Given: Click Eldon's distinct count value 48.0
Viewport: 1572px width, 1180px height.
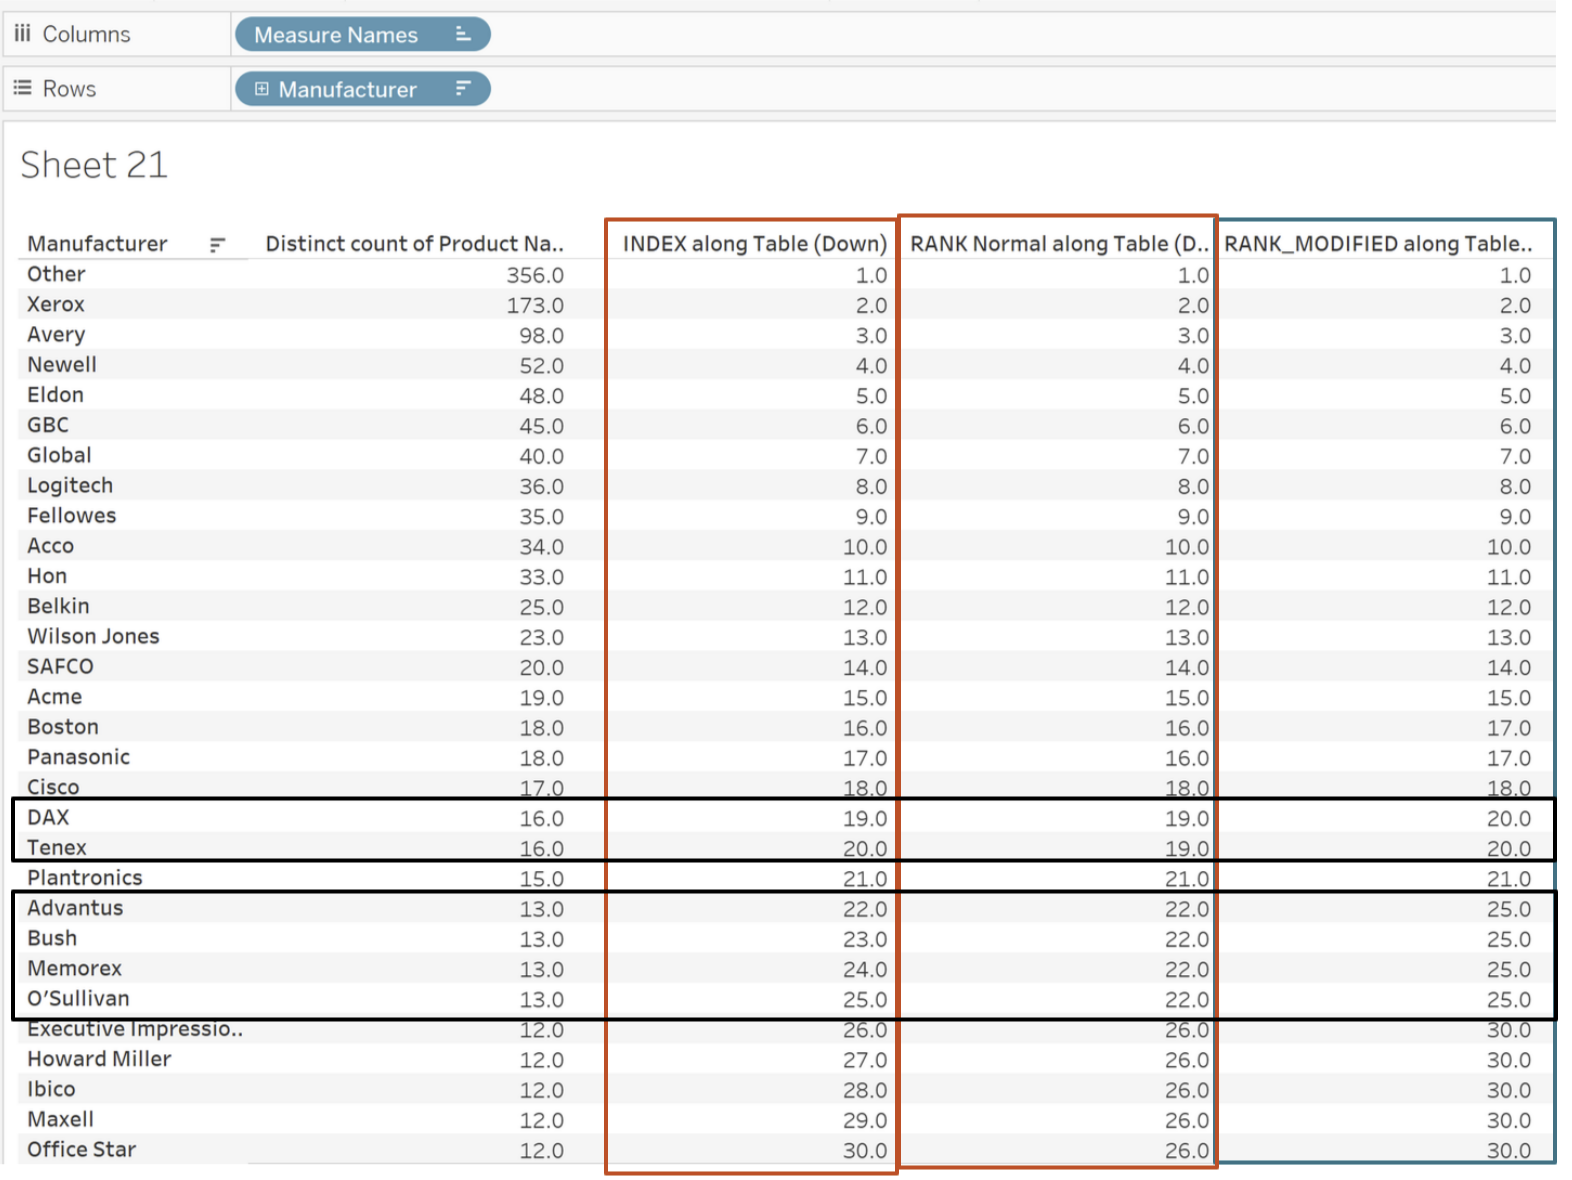Looking at the screenshot, I should click(x=541, y=396).
